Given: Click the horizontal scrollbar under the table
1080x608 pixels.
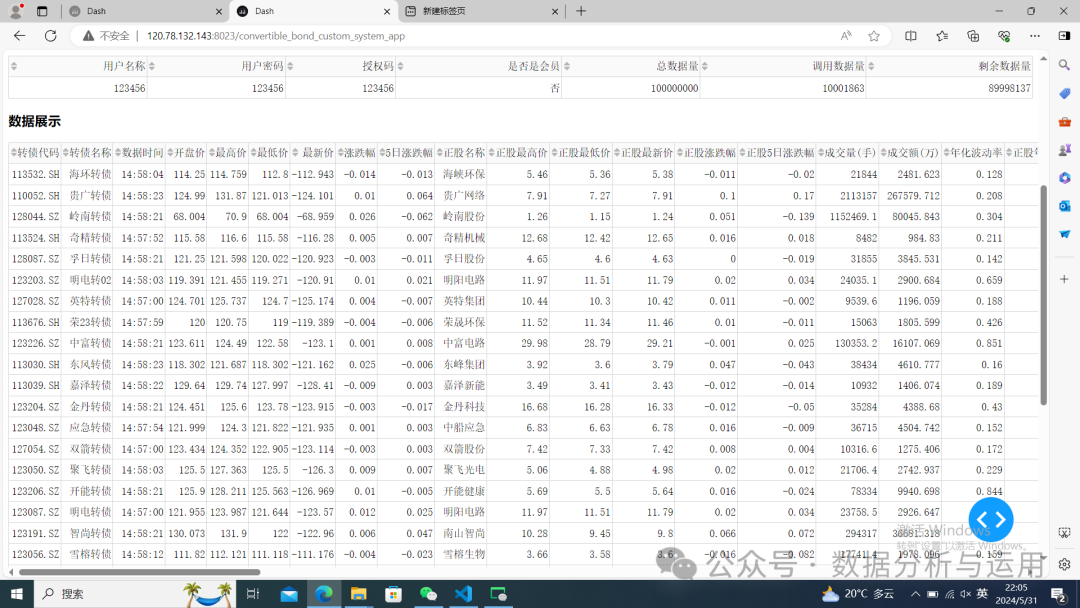Looking at the screenshot, I should pyautogui.click(x=139, y=572).
